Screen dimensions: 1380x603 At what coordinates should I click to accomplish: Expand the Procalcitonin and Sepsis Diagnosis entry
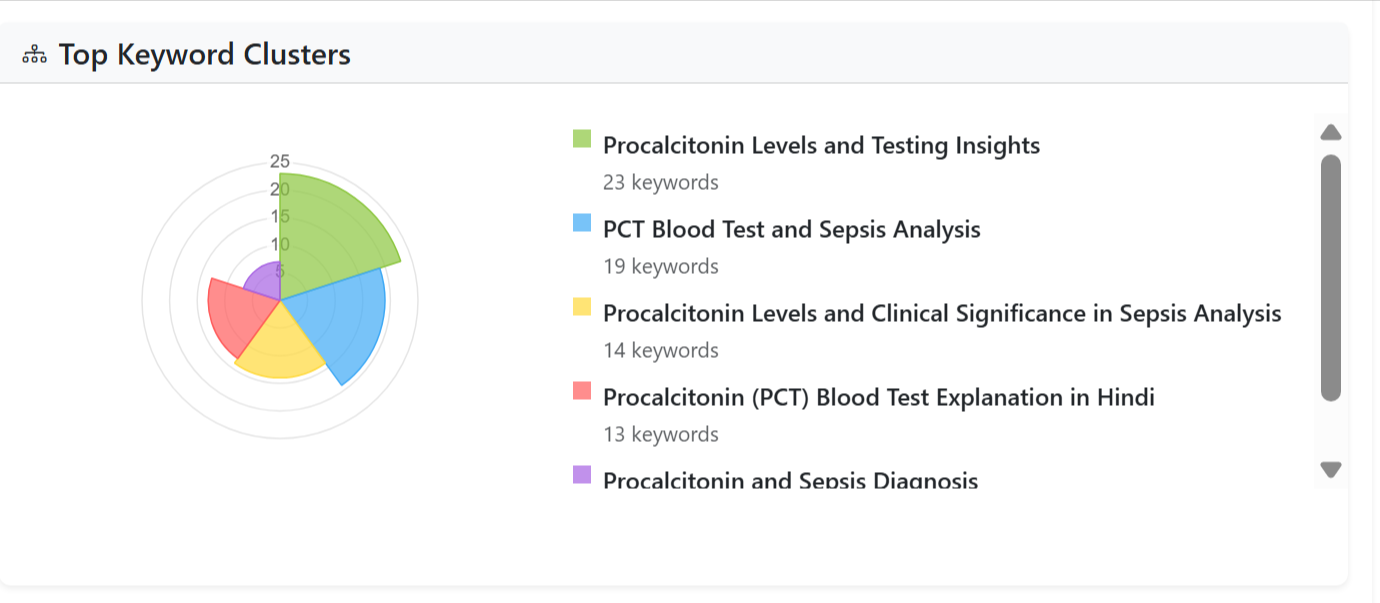789,480
